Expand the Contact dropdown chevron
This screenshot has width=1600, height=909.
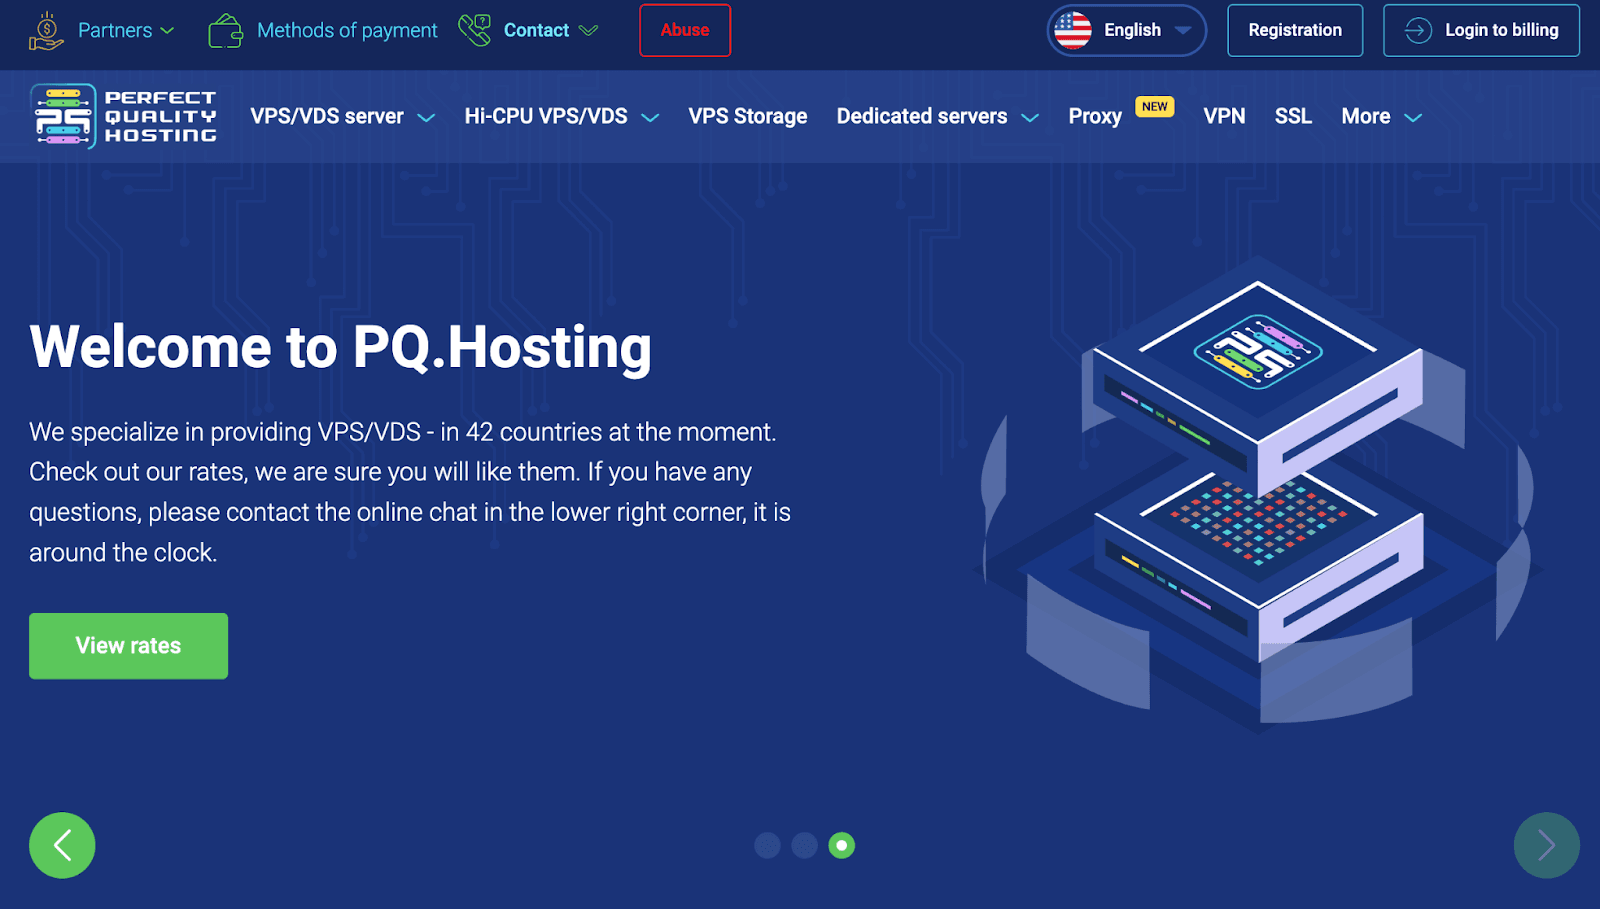pyautogui.click(x=589, y=31)
